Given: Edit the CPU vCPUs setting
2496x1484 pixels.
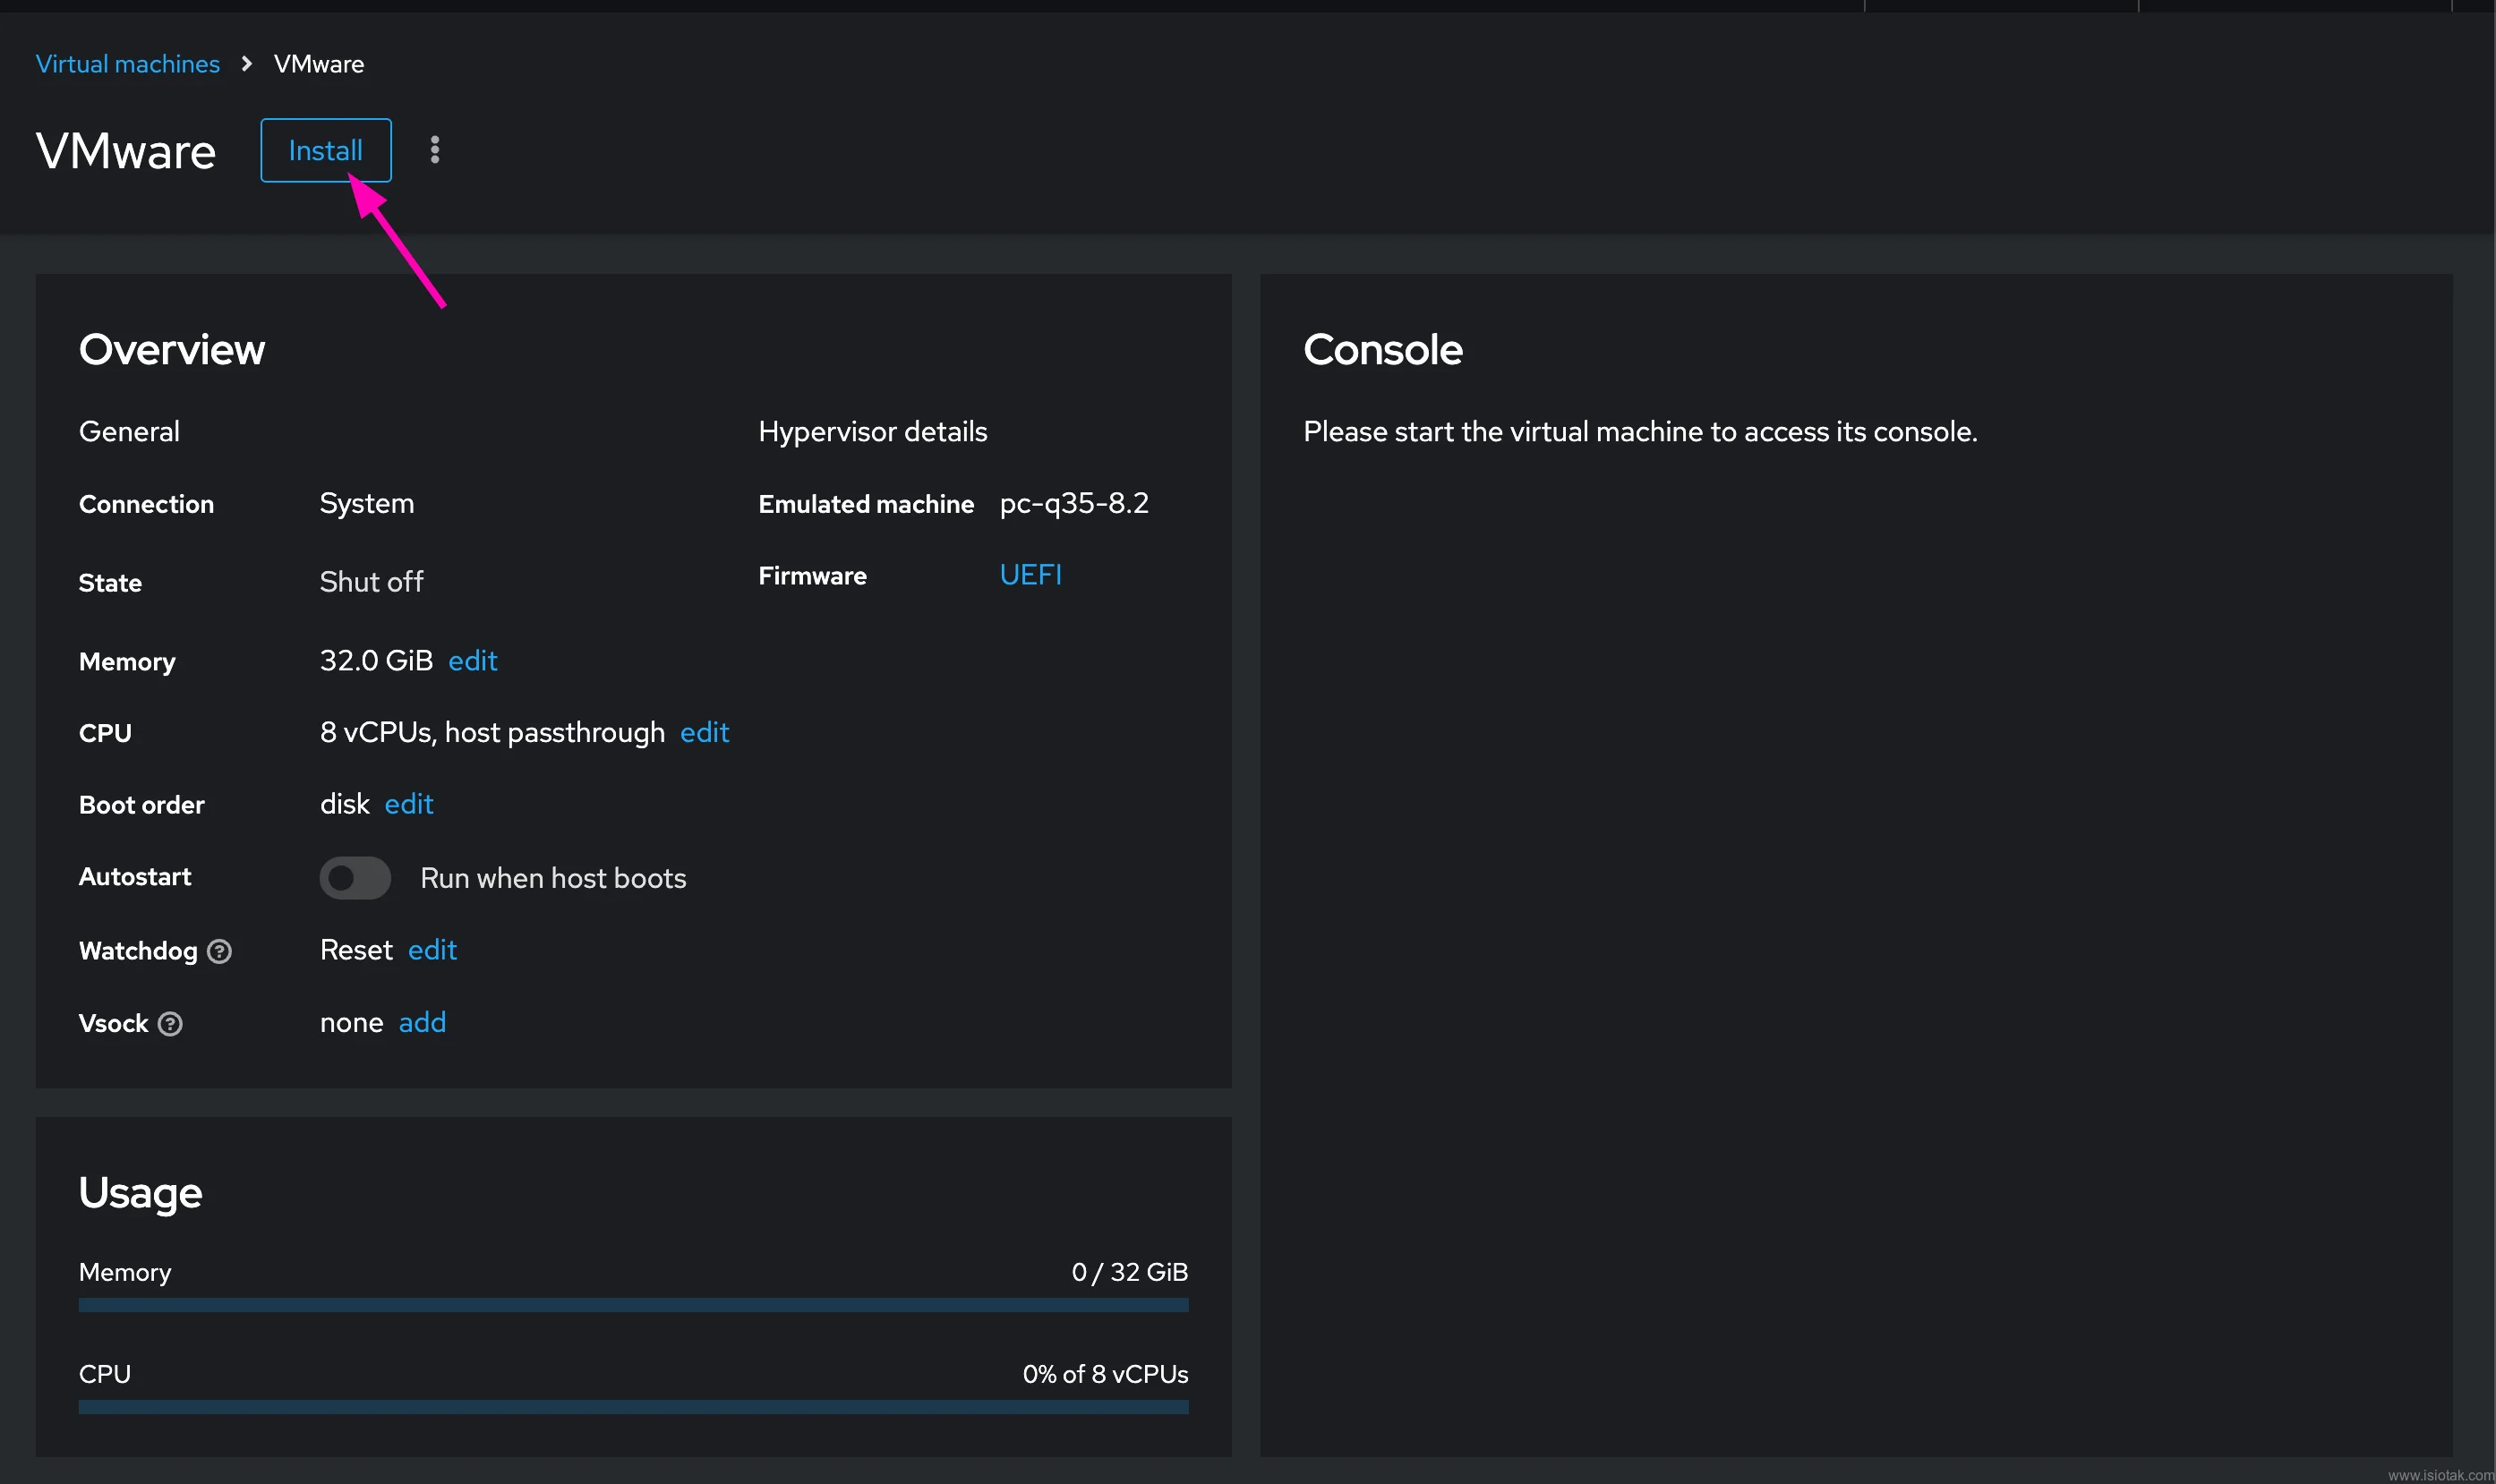Looking at the screenshot, I should coord(705,733).
